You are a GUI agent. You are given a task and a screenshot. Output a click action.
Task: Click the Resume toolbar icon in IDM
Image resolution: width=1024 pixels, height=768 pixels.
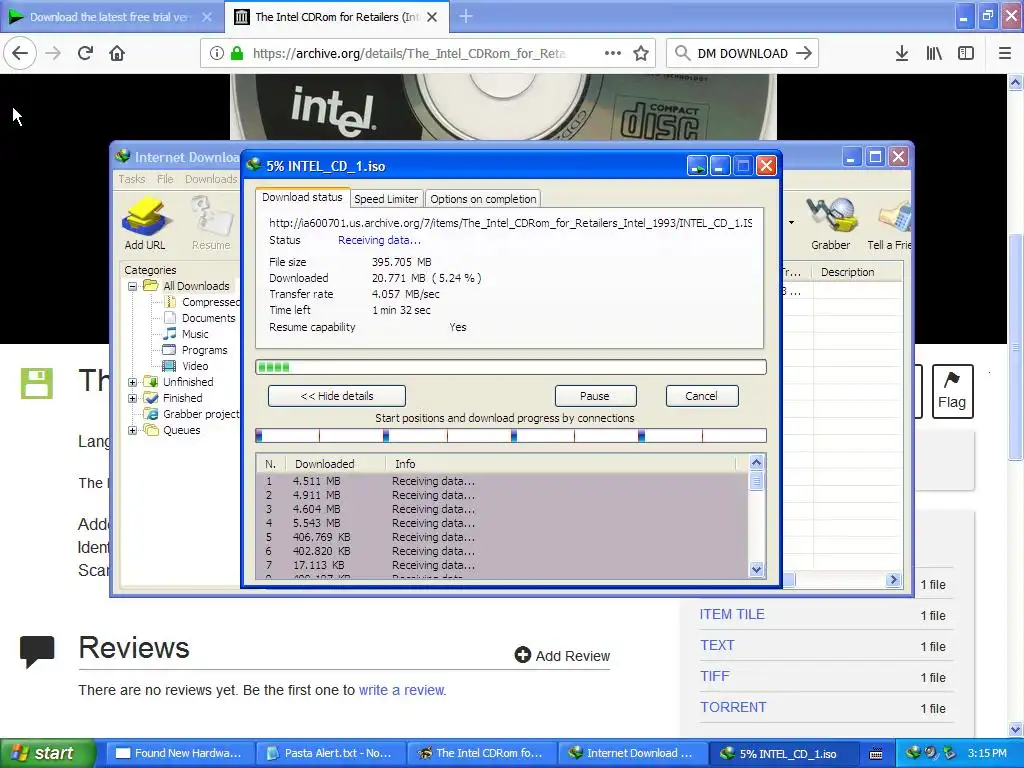211,223
